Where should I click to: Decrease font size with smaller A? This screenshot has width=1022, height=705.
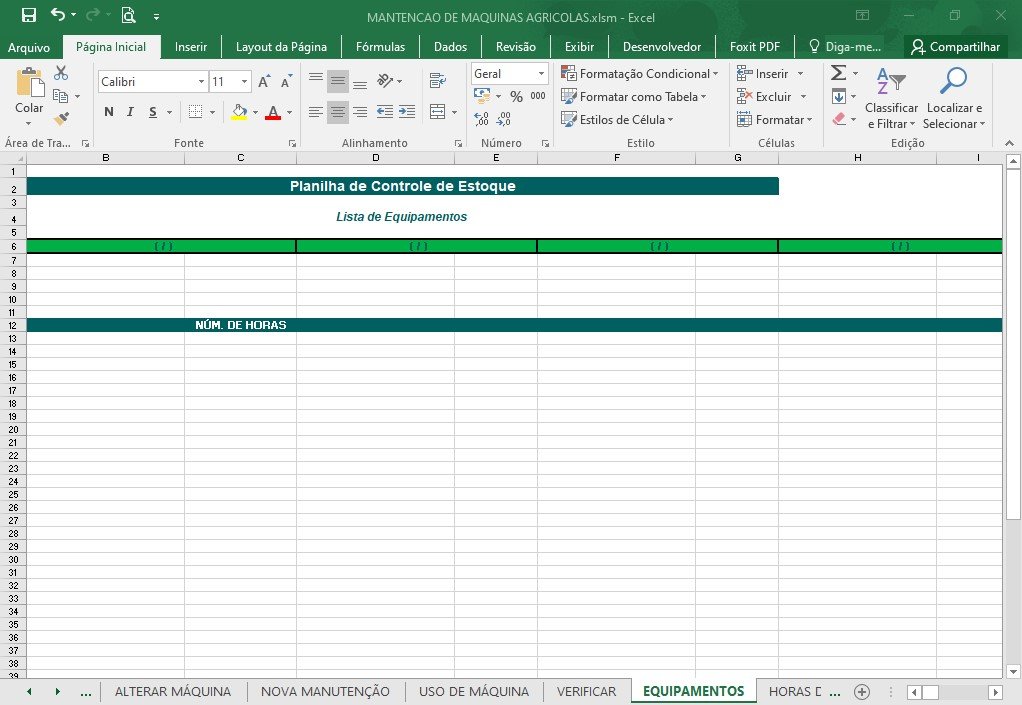285,81
